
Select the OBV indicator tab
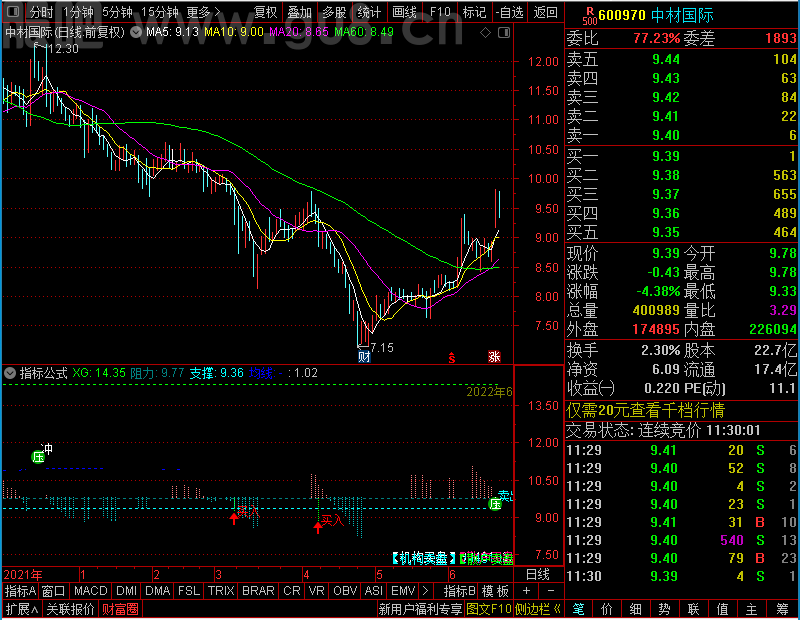click(x=345, y=591)
